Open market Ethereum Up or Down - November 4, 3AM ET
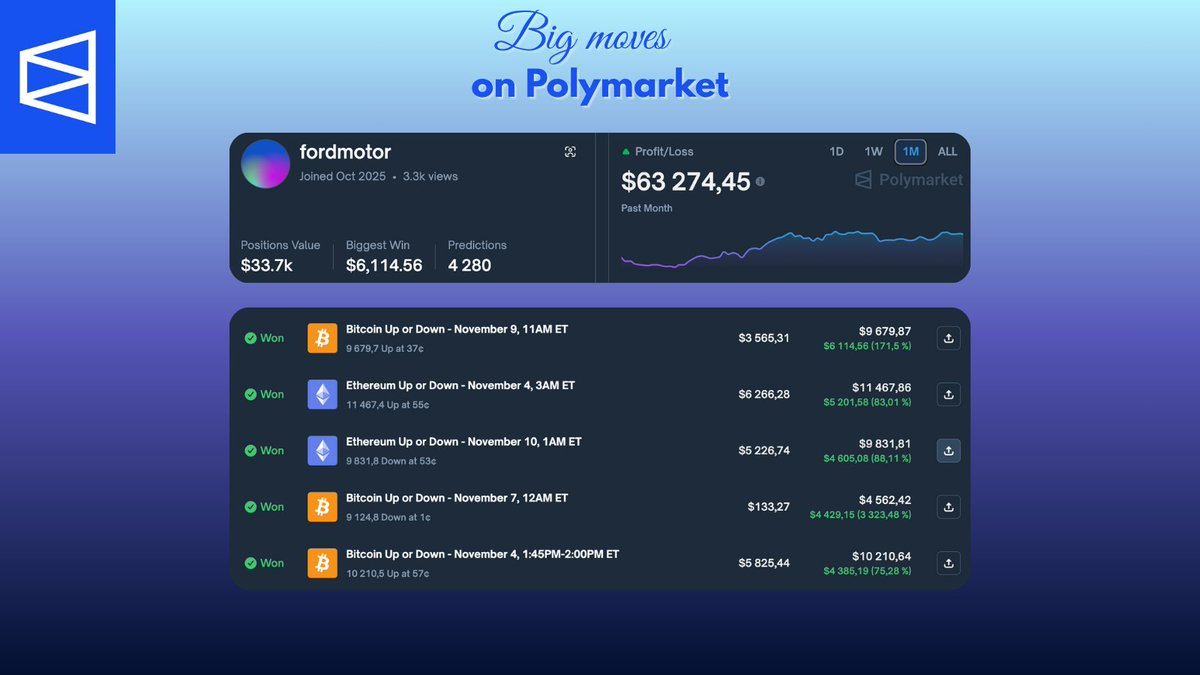The width and height of the screenshot is (1200, 675). click(x=460, y=385)
